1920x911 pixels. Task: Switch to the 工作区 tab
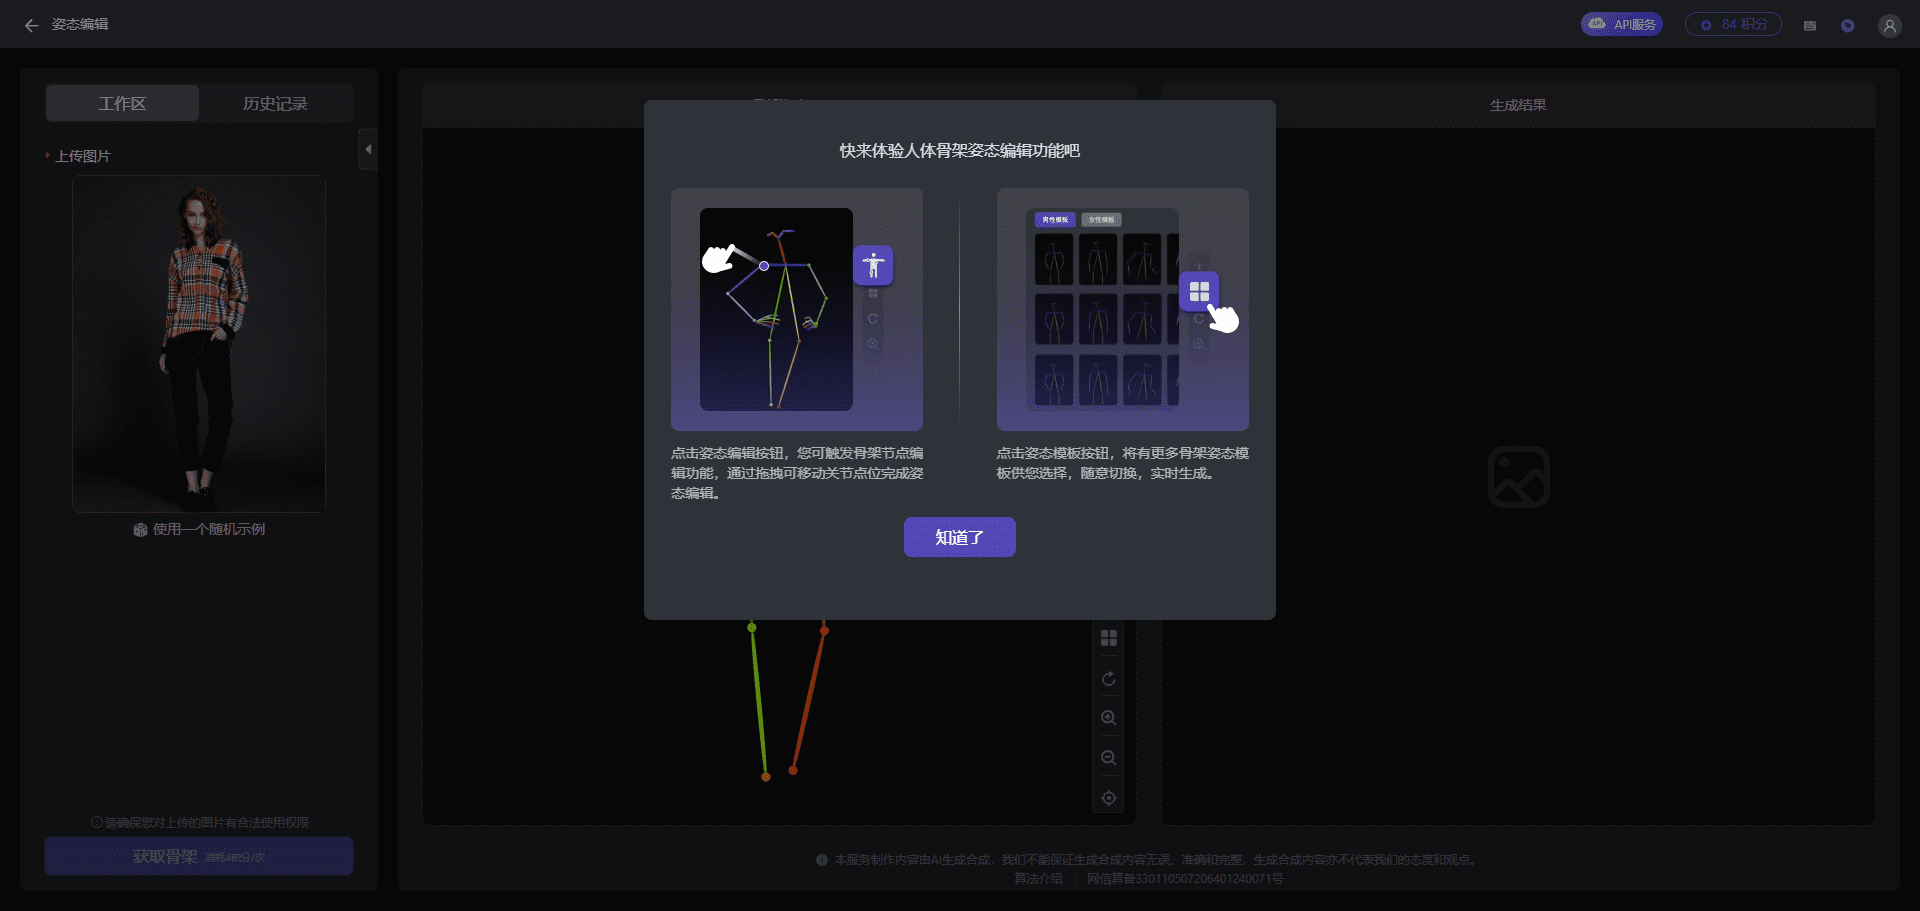[x=122, y=103]
